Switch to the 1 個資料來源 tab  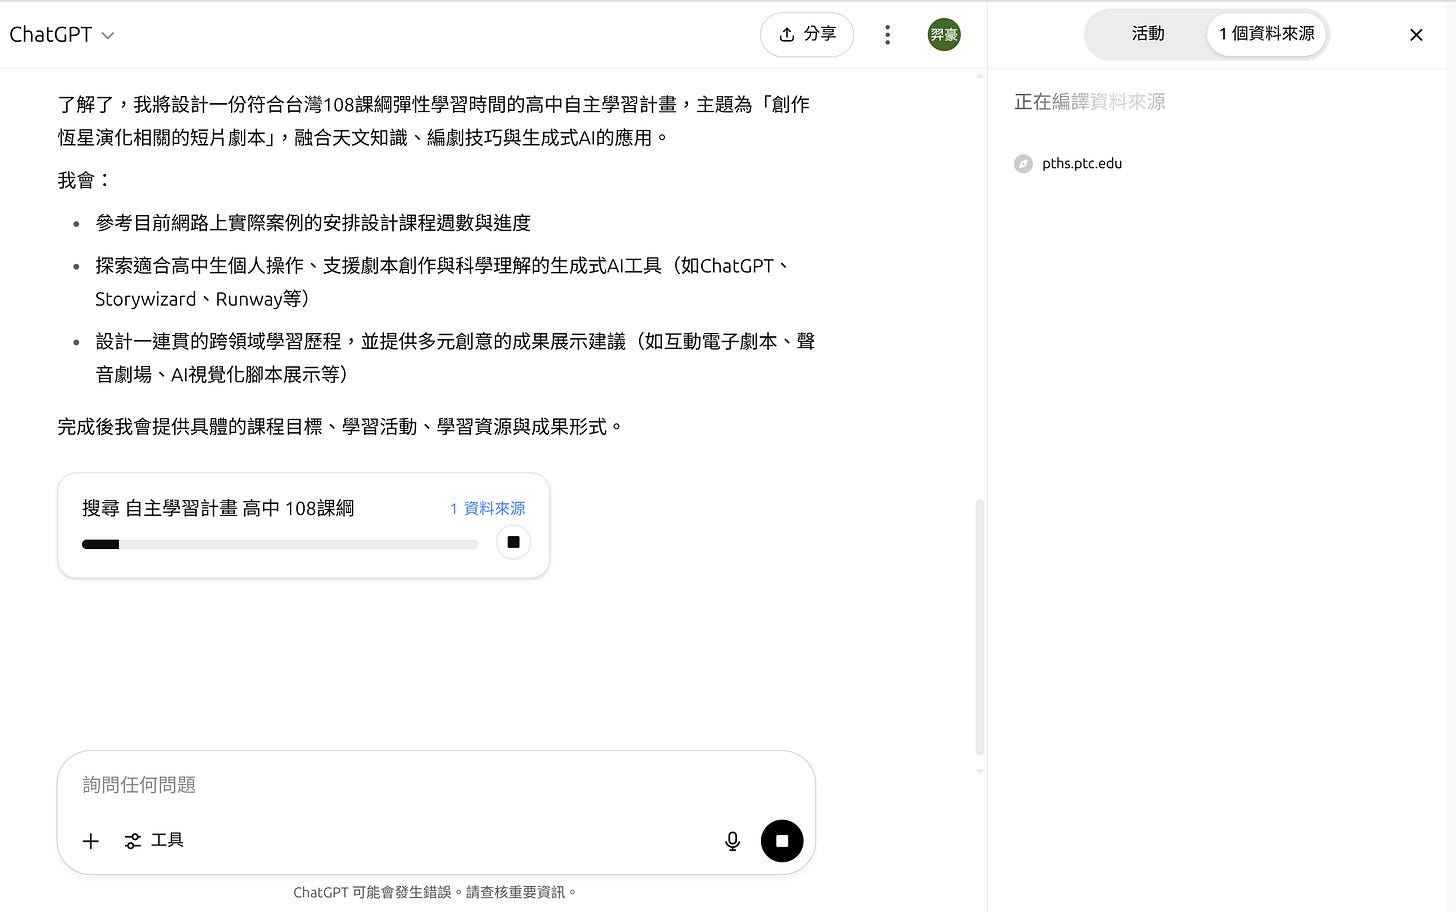1266,34
